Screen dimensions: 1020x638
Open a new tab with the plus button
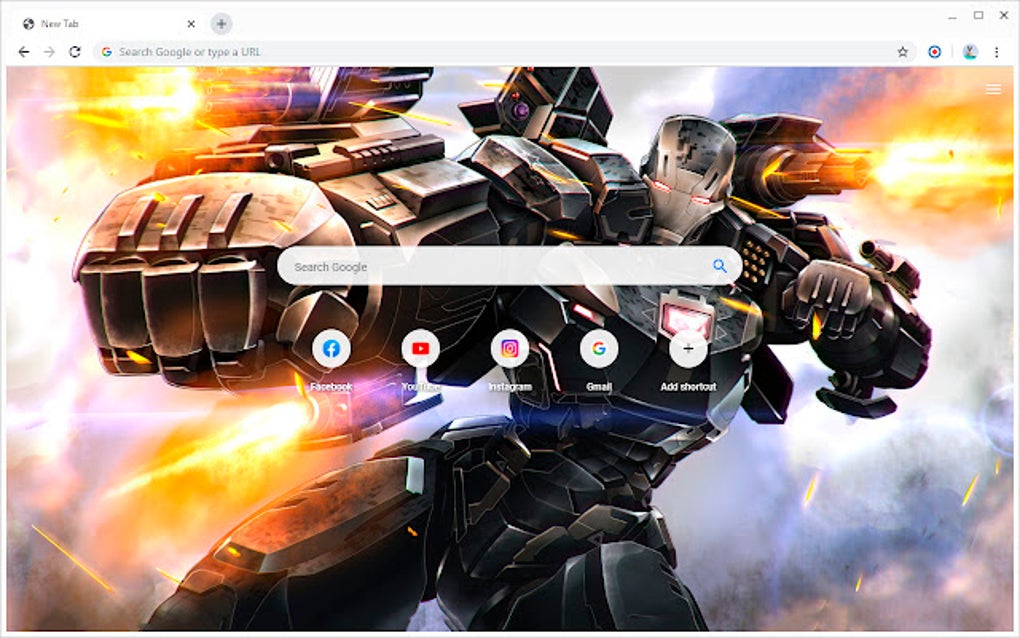pos(220,23)
